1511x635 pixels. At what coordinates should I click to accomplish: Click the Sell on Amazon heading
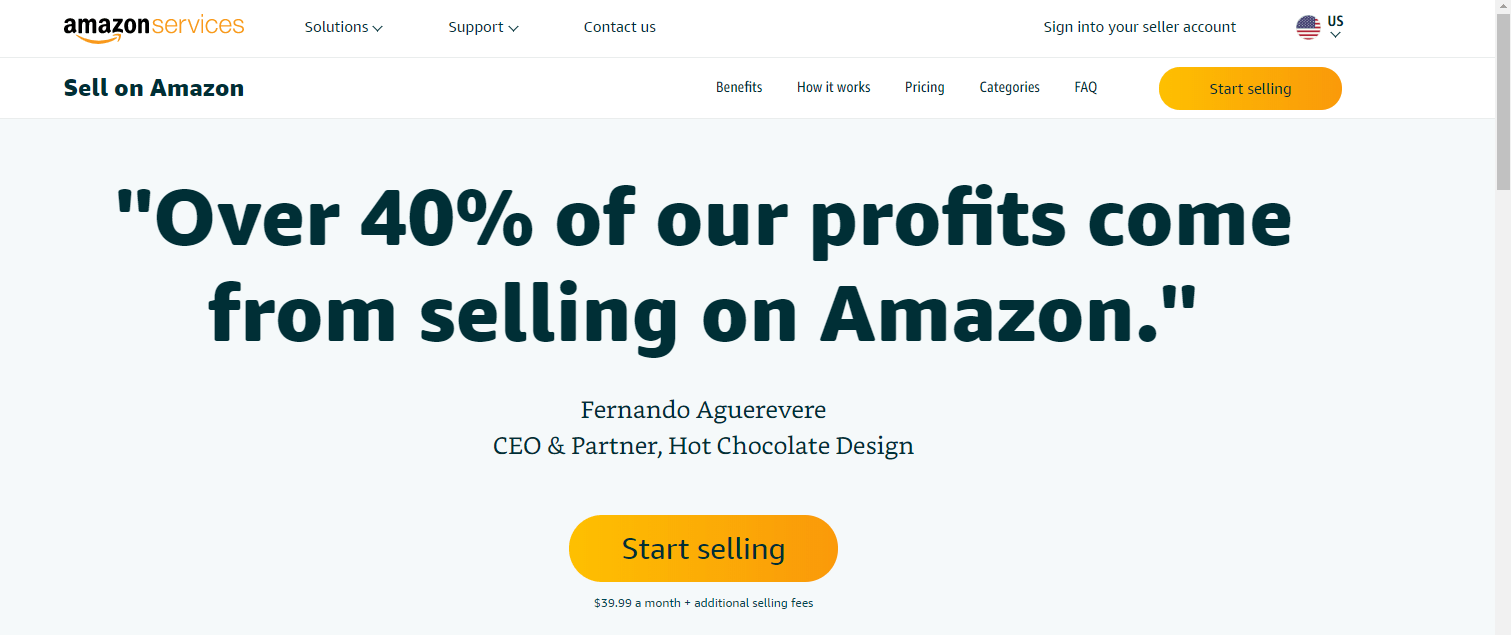point(154,88)
